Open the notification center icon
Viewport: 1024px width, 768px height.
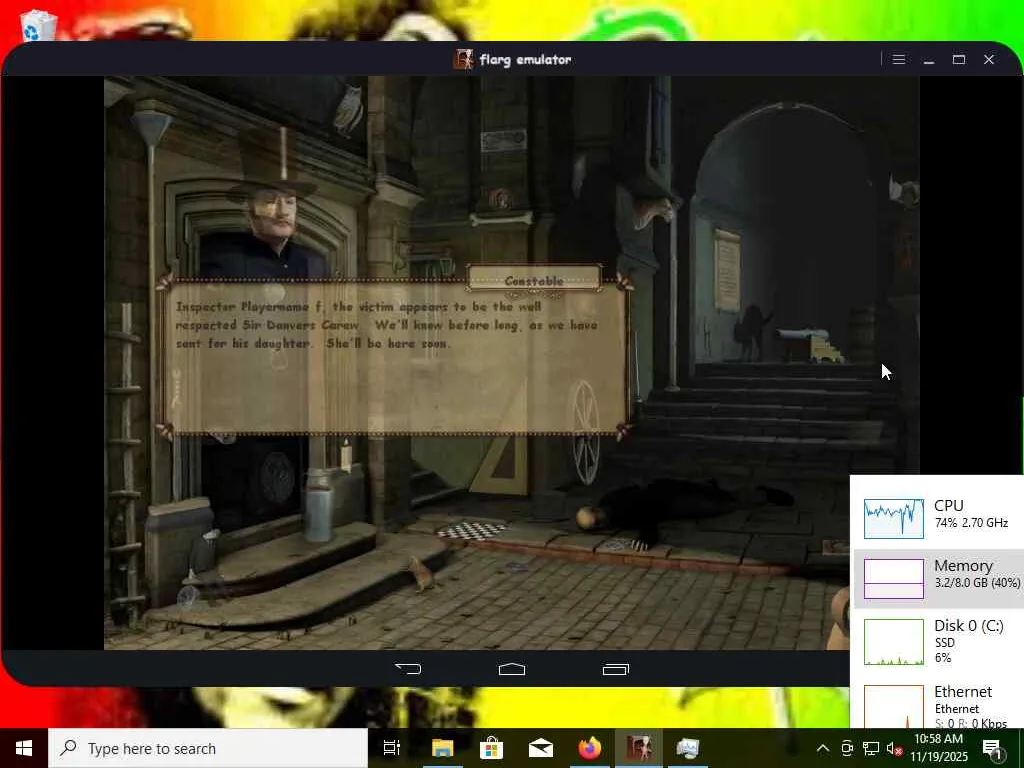click(x=992, y=749)
